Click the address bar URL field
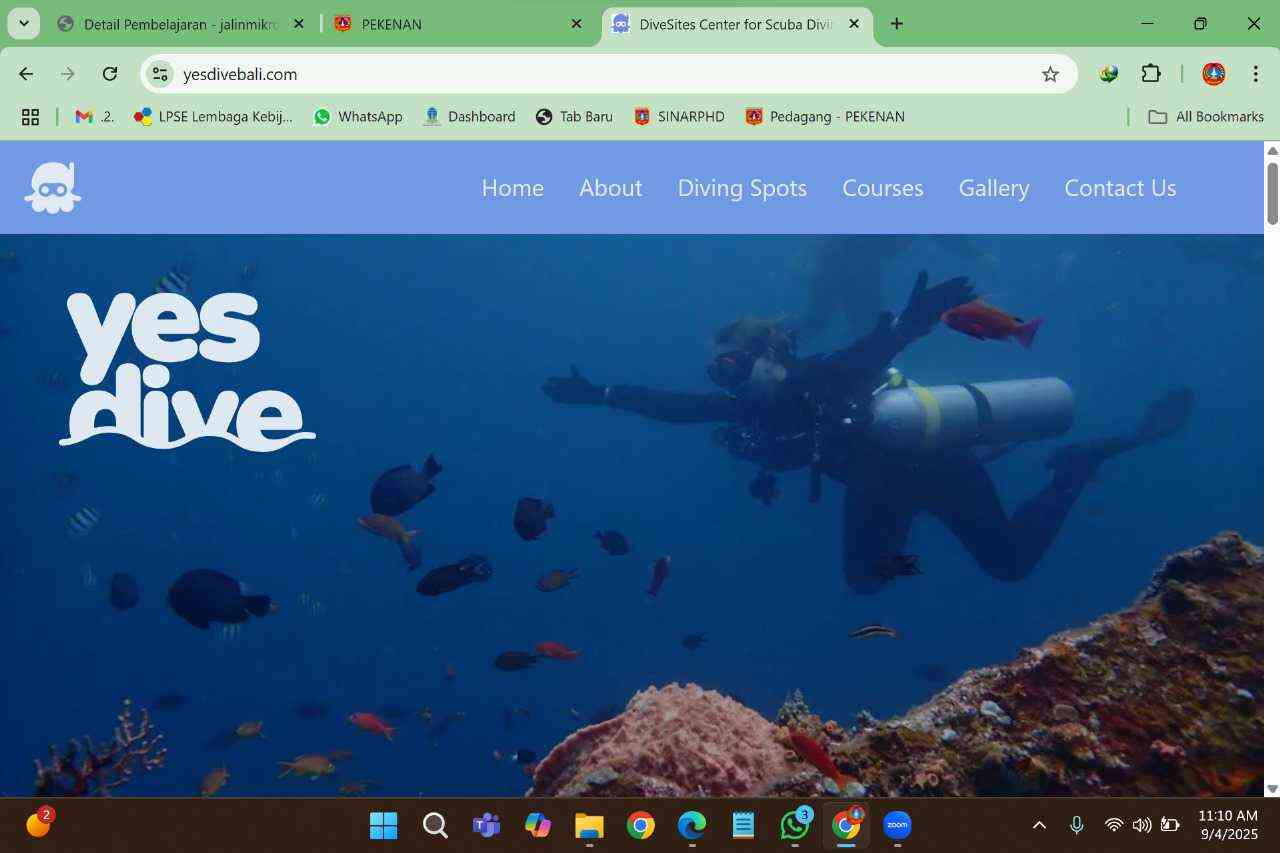Viewport: 1280px width, 853px height. click(x=600, y=74)
